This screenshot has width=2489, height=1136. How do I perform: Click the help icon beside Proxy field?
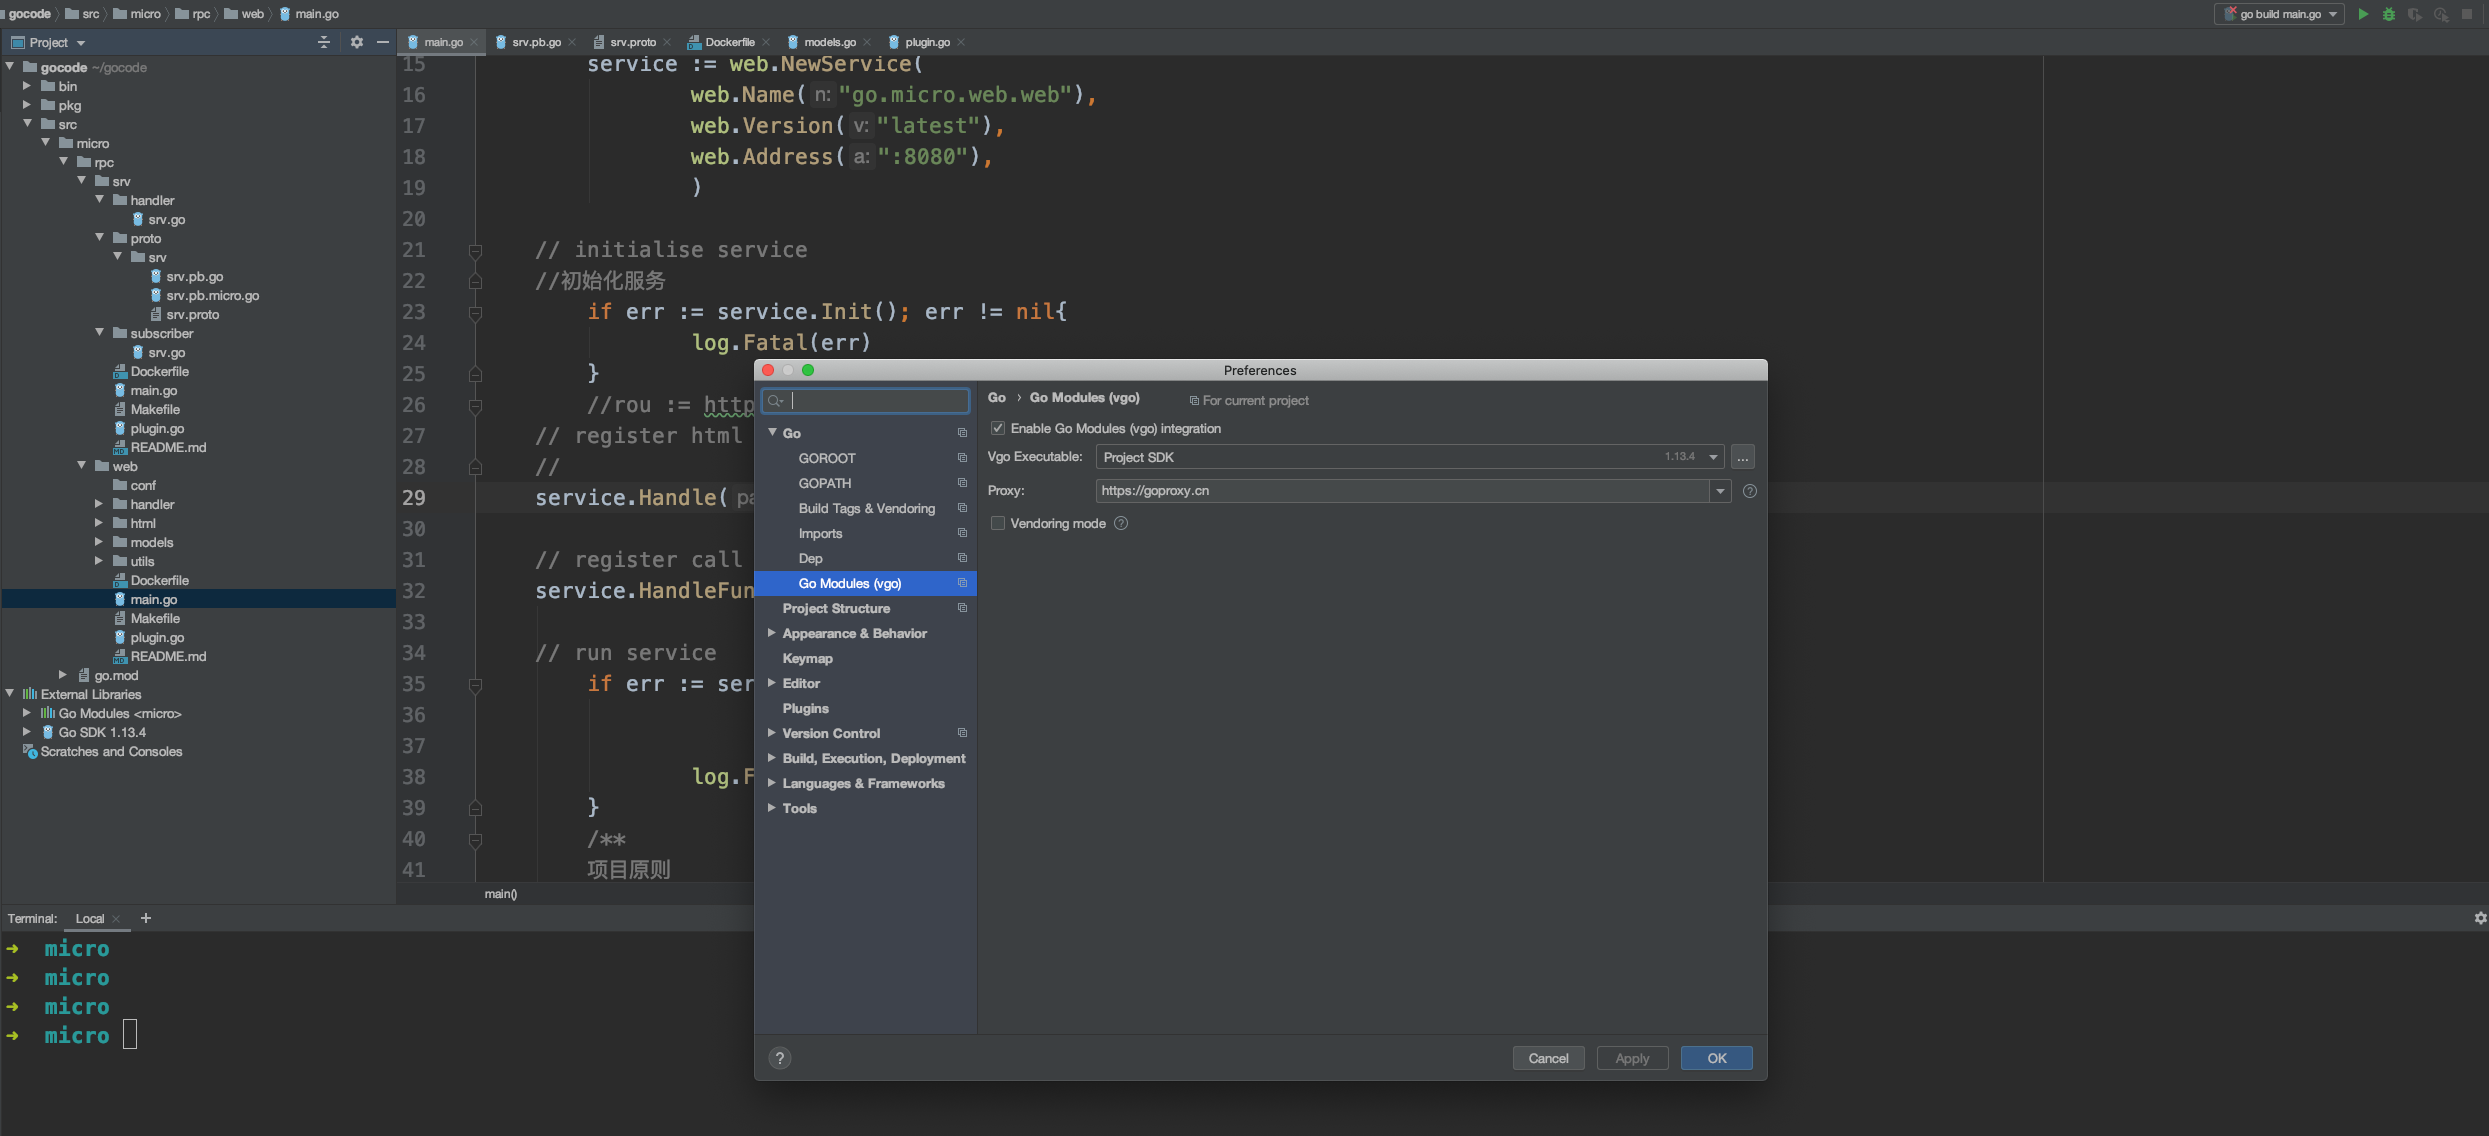[1750, 491]
